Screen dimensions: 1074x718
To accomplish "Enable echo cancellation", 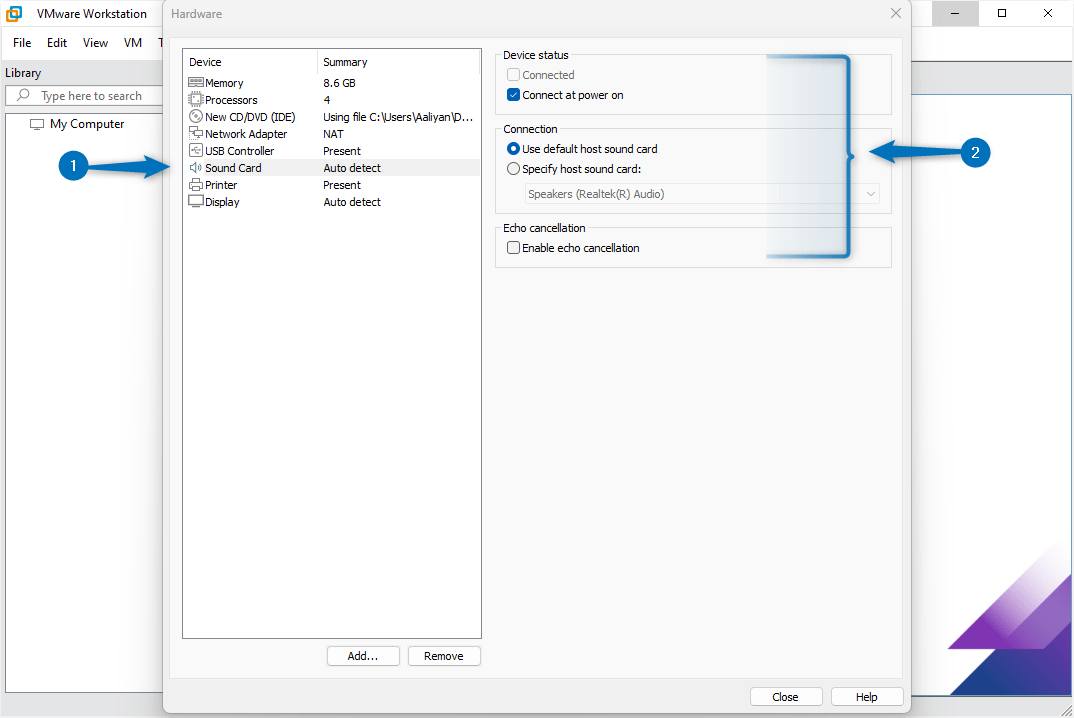I will [x=513, y=247].
